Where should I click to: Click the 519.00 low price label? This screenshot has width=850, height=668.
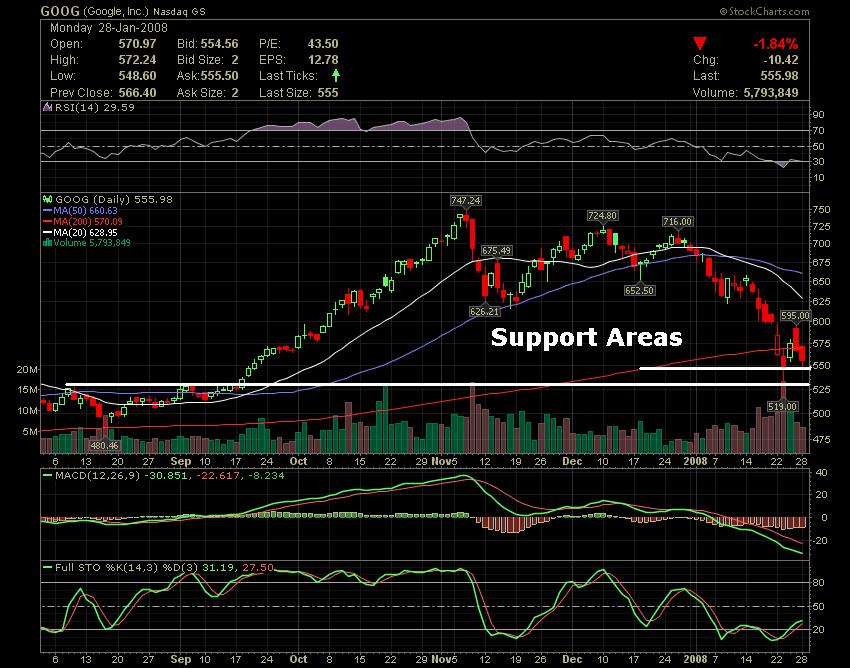tap(782, 406)
